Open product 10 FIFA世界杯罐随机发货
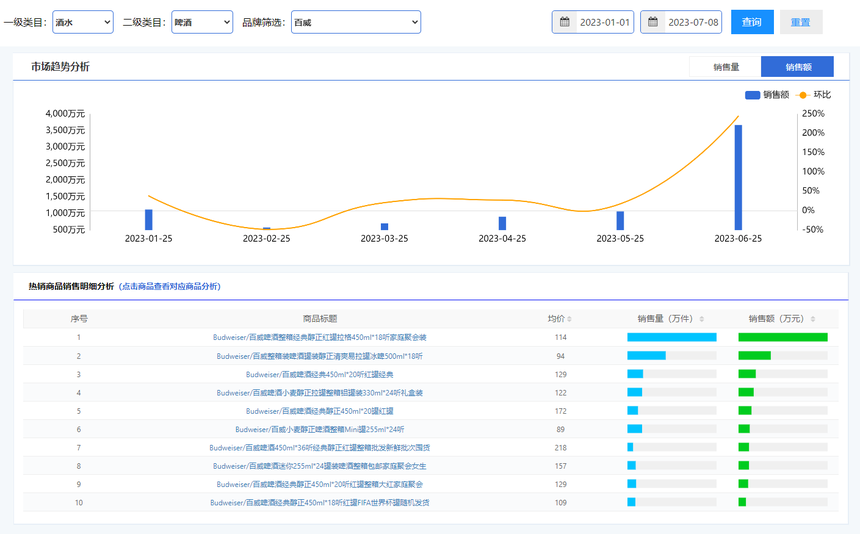860x534 pixels. (x=320, y=503)
